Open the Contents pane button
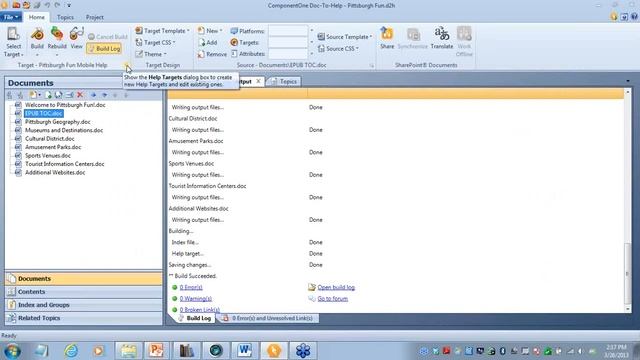Image resolution: width=640 pixels, height=360 pixels. (83, 292)
